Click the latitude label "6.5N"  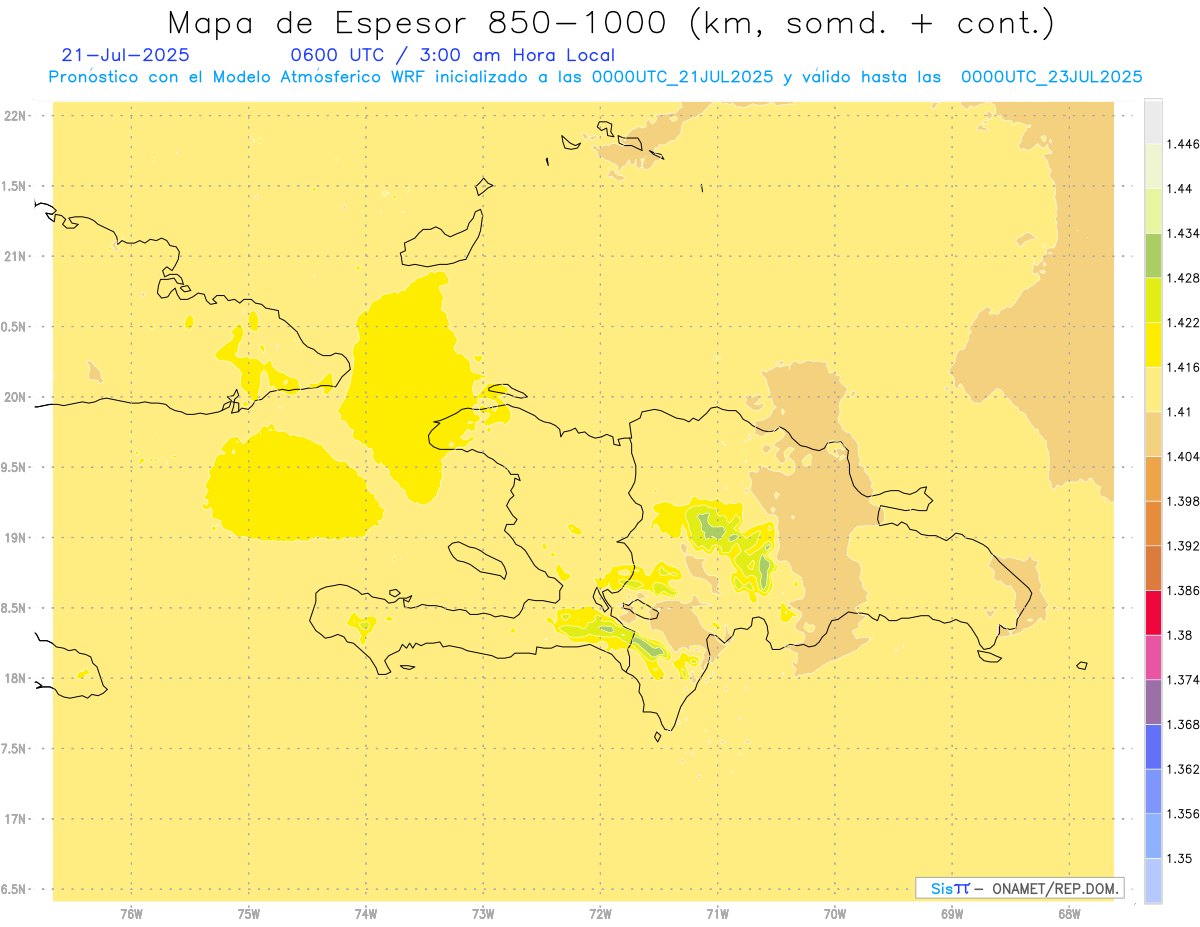(x=13, y=889)
